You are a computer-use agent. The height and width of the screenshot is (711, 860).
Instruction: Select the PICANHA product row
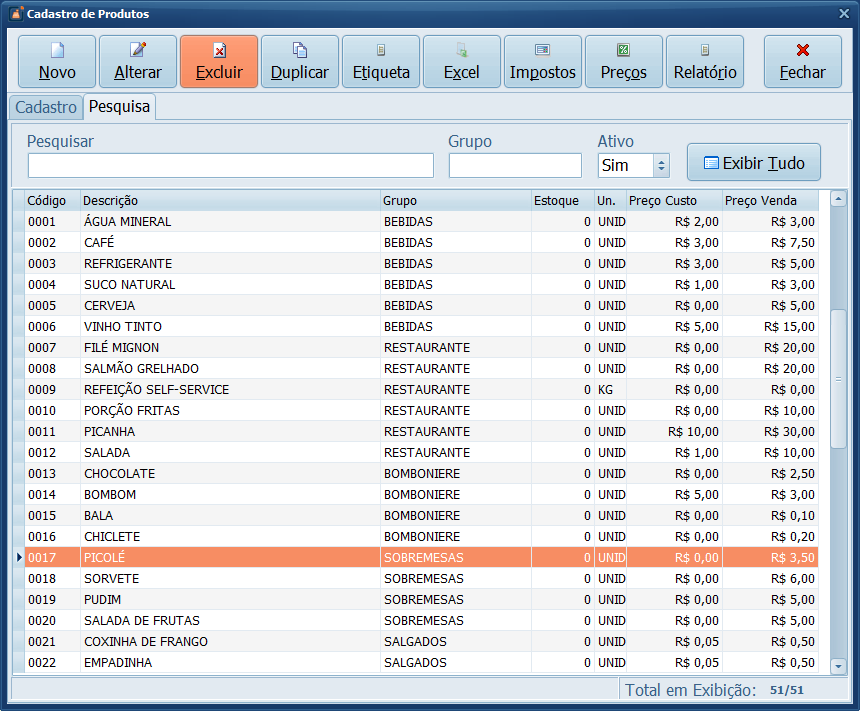point(230,432)
